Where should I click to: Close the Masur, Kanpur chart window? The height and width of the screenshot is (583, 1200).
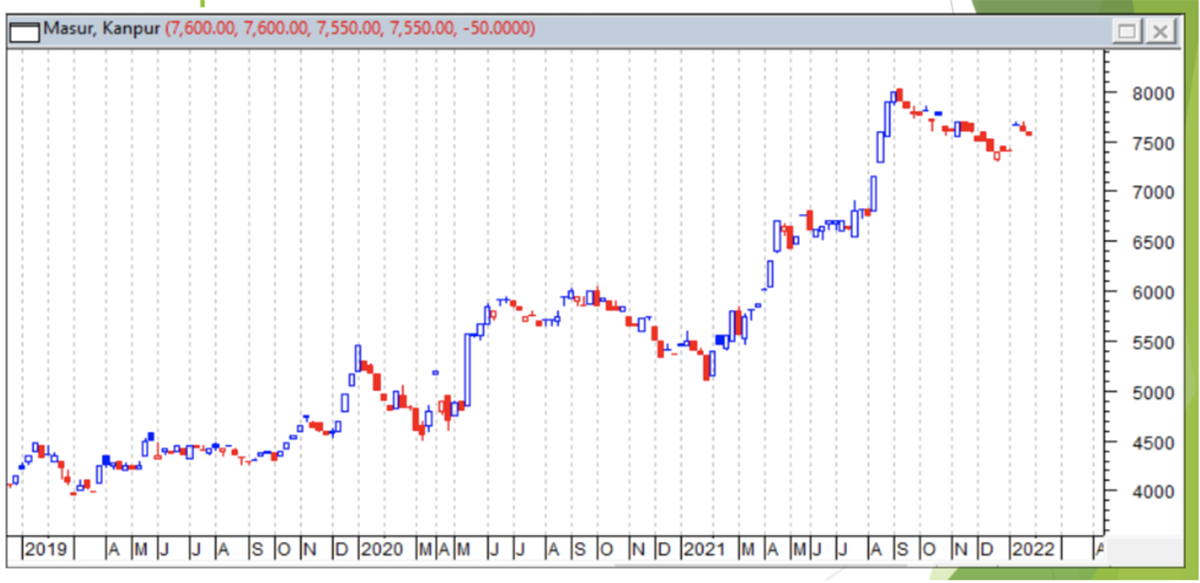1159,31
